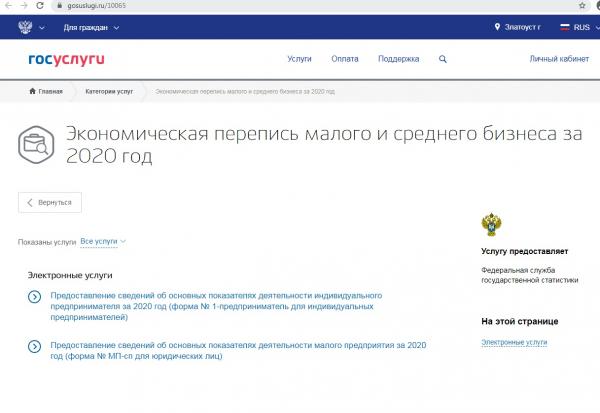
Task: Open the 'Услуги' menu item
Action: click(x=299, y=59)
